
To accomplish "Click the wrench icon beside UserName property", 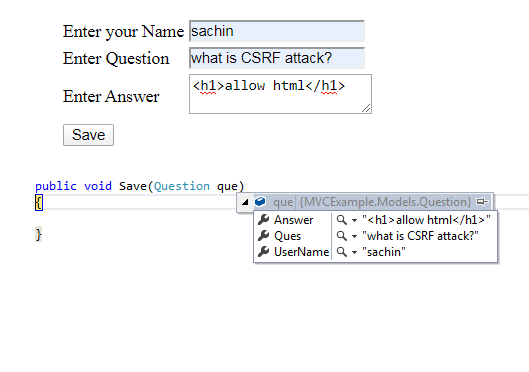I will pyautogui.click(x=263, y=251).
